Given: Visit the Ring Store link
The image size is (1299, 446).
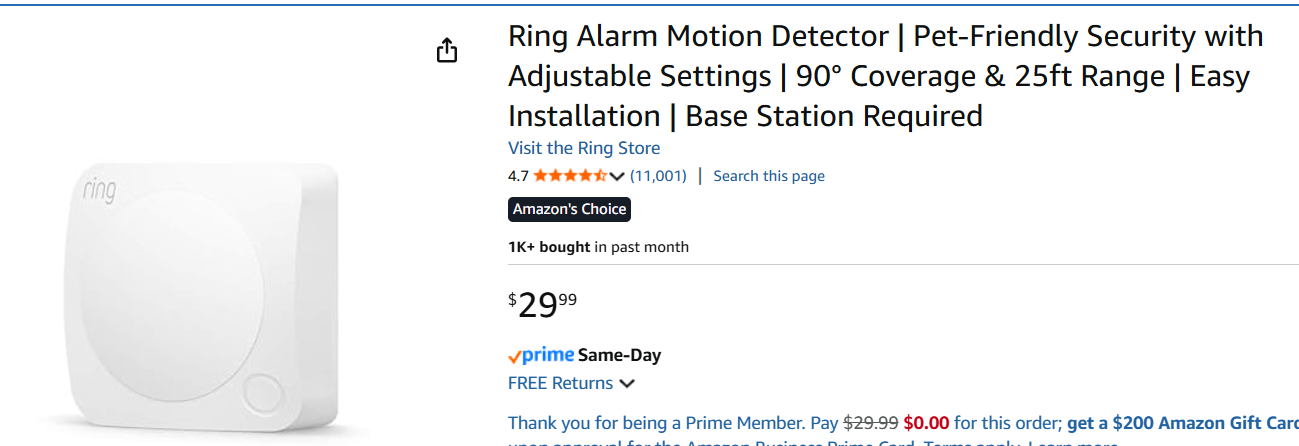Looking at the screenshot, I should pyautogui.click(x=584, y=148).
